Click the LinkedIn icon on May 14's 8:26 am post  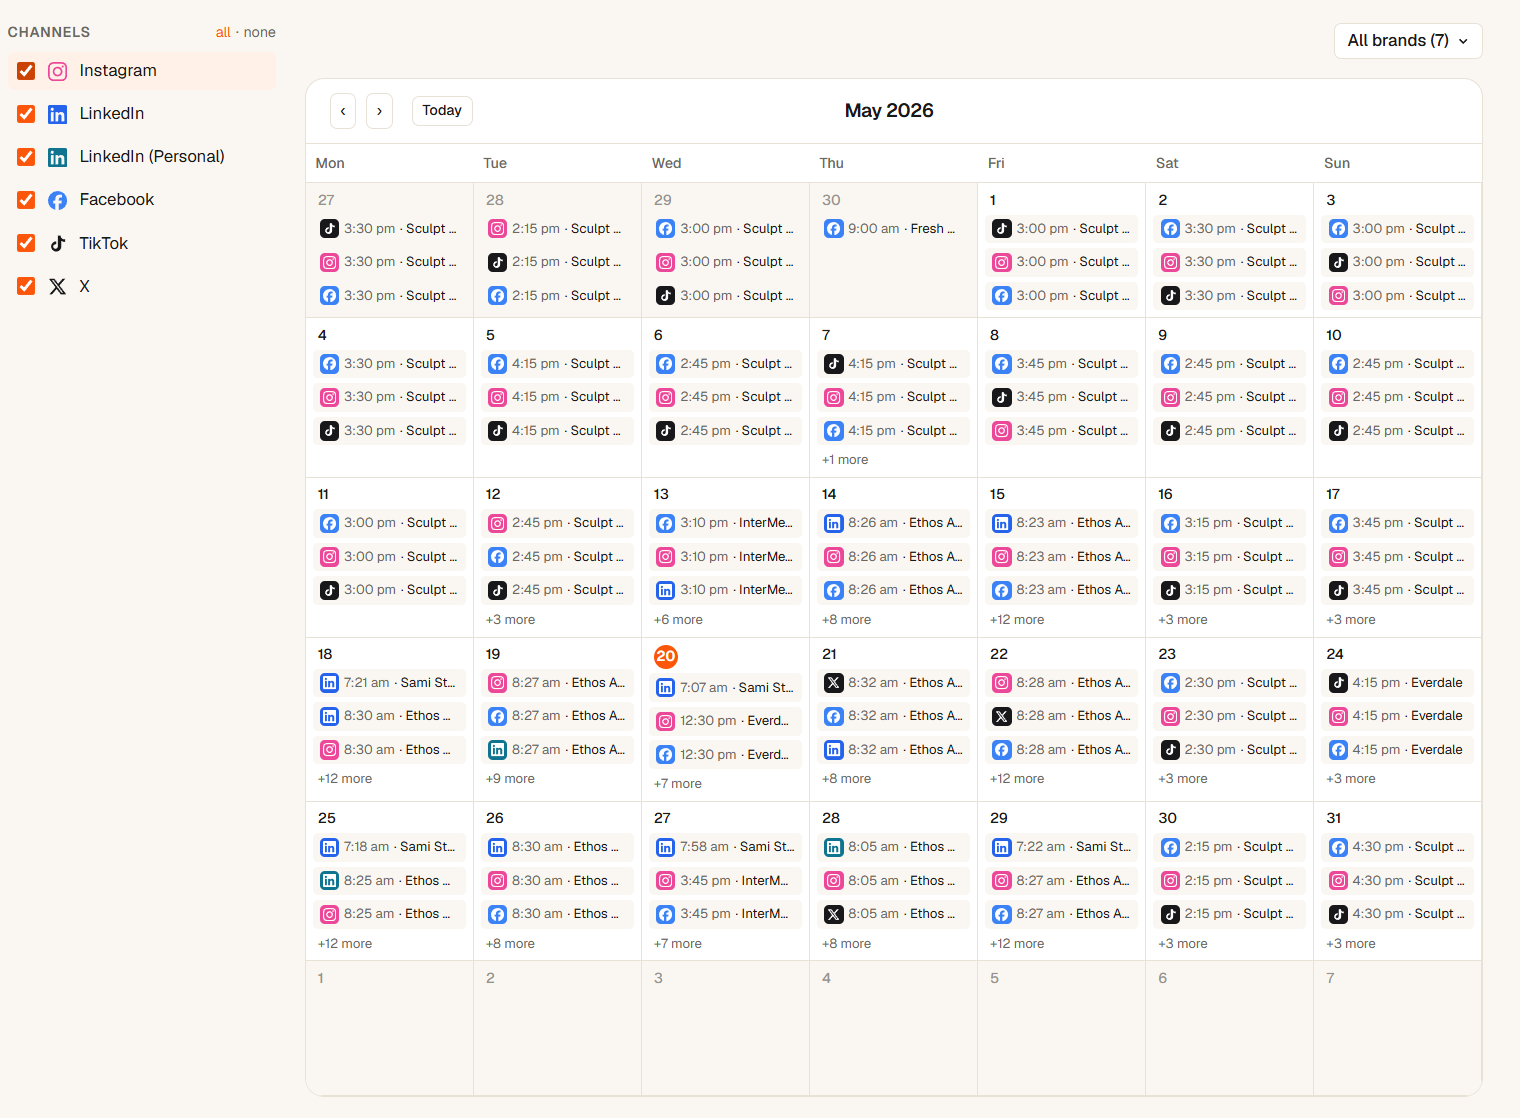click(x=833, y=523)
